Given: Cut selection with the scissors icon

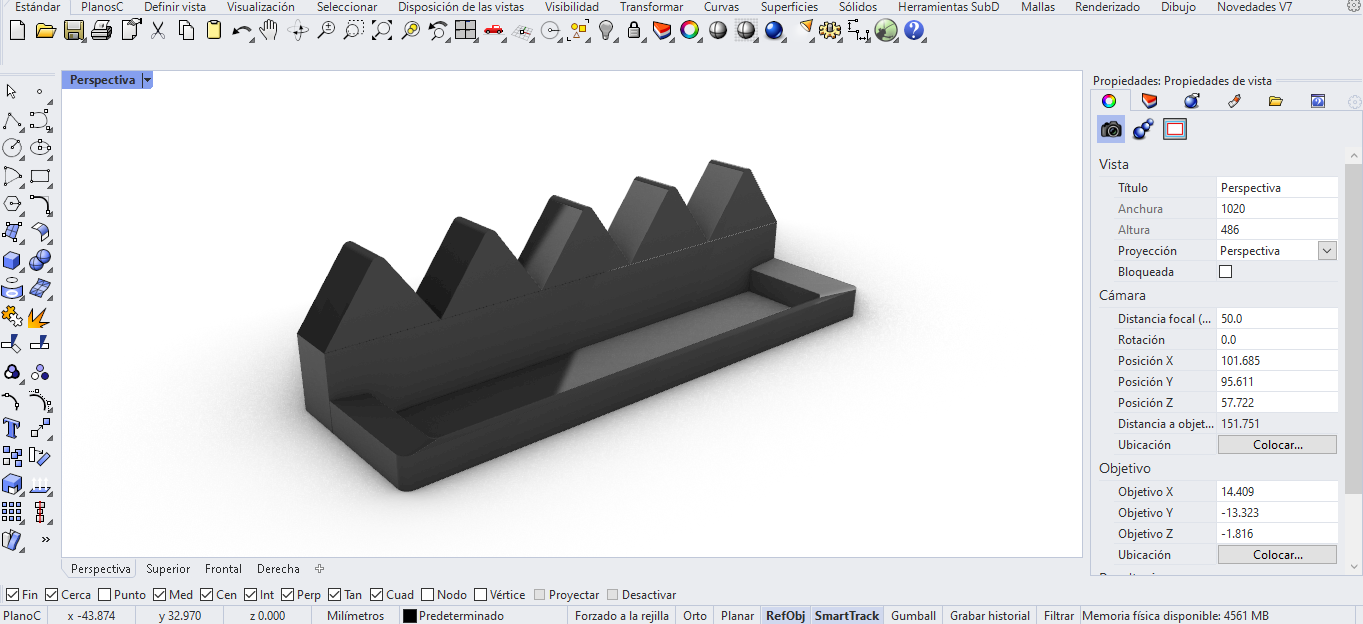Looking at the screenshot, I should click(x=158, y=30).
